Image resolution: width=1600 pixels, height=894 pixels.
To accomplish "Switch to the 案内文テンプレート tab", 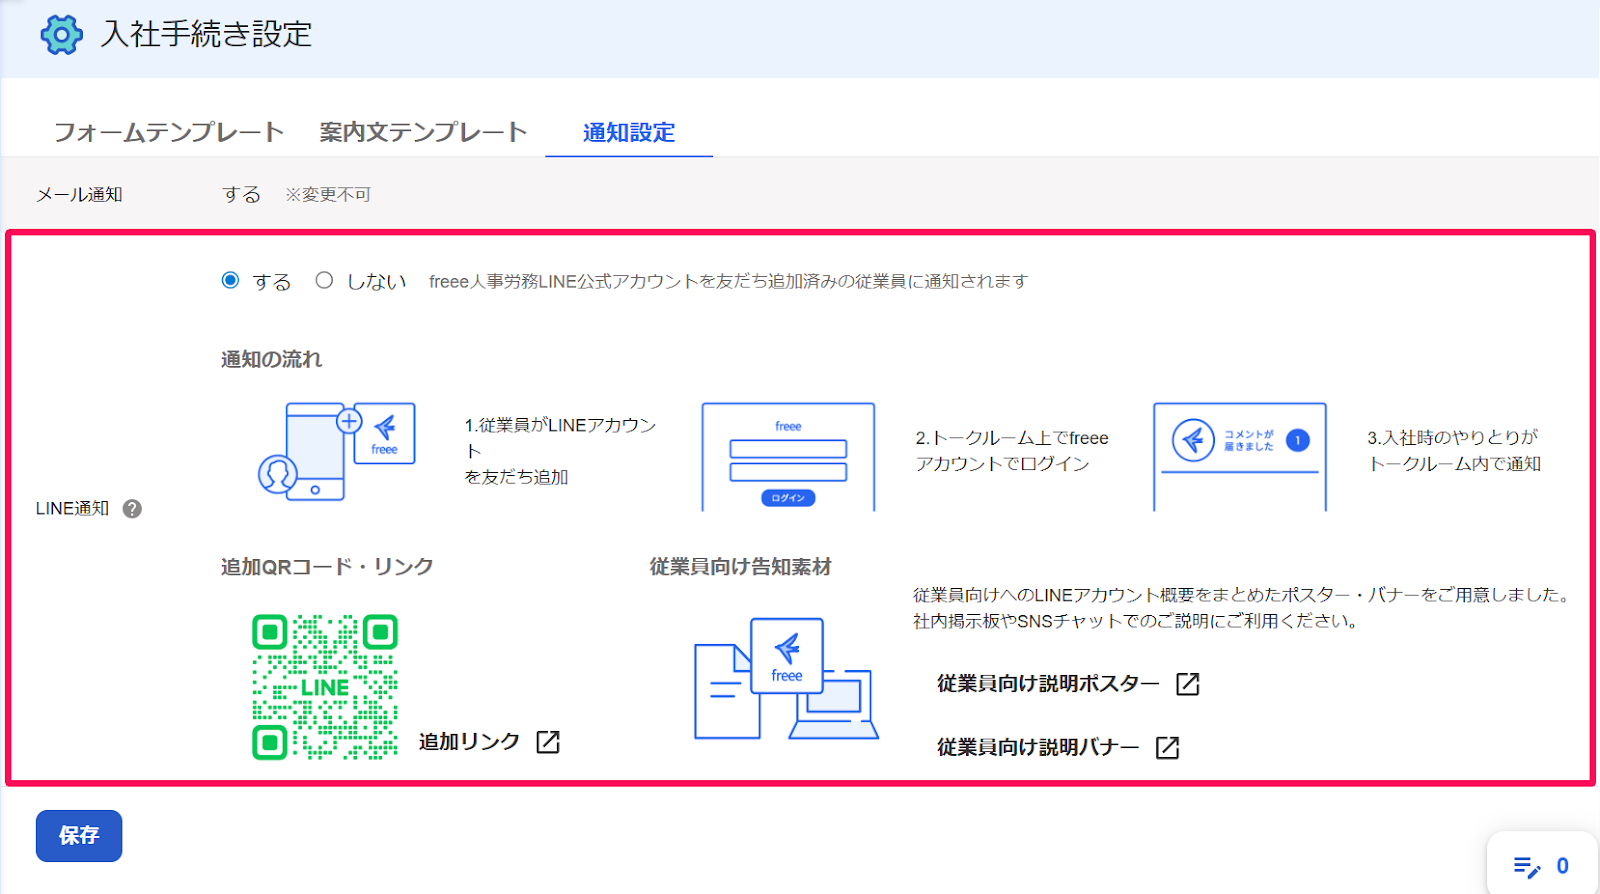I will [x=423, y=132].
